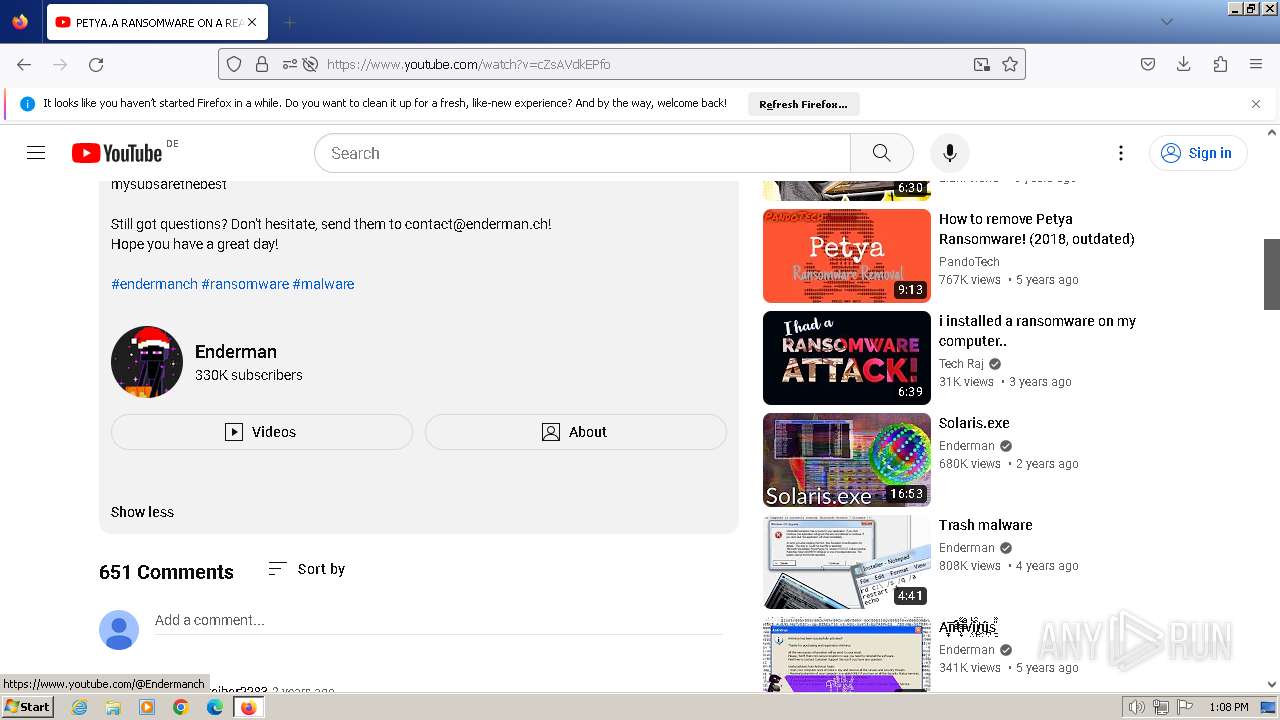Open the Solaris.exe video thumbnail
1280x720 pixels.
point(847,460)
